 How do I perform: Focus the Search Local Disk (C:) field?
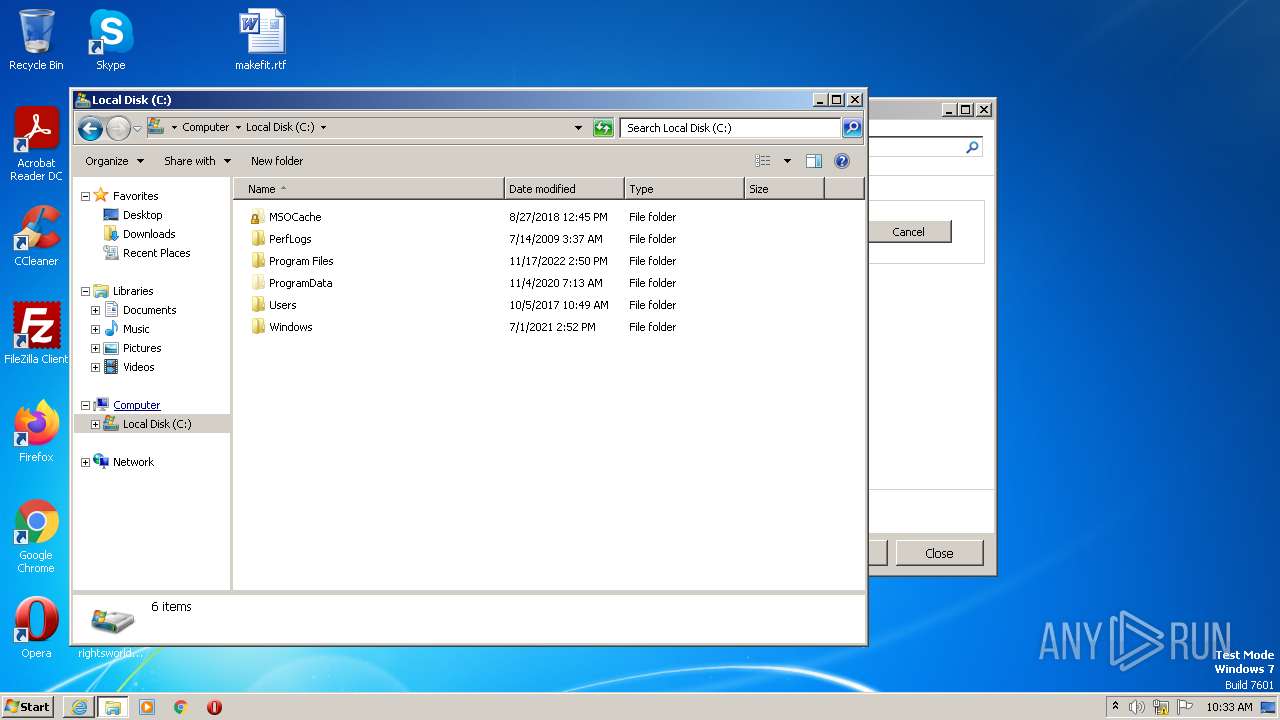pyautogui.click(x=730, y=128)
